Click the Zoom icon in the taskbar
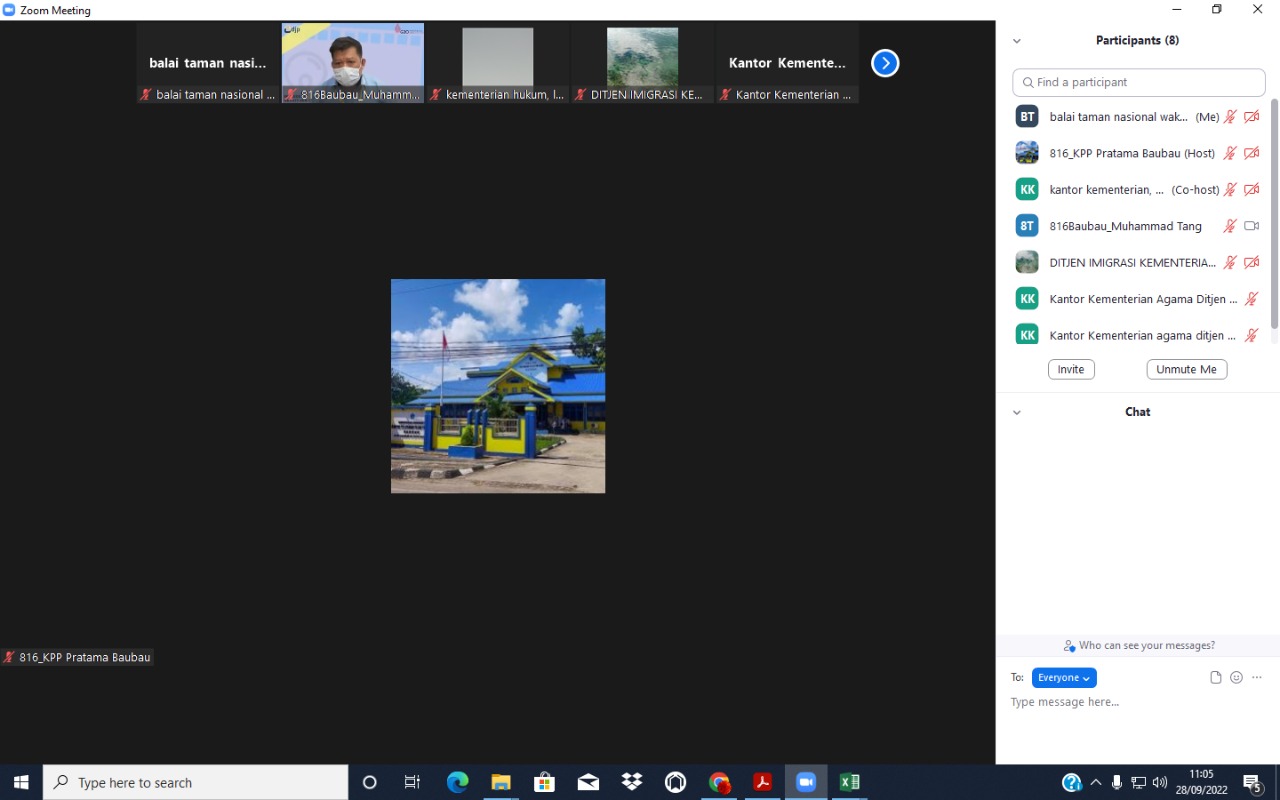Image resolution: width=1280 pixels, height=800 pixels. click(805, 782)
